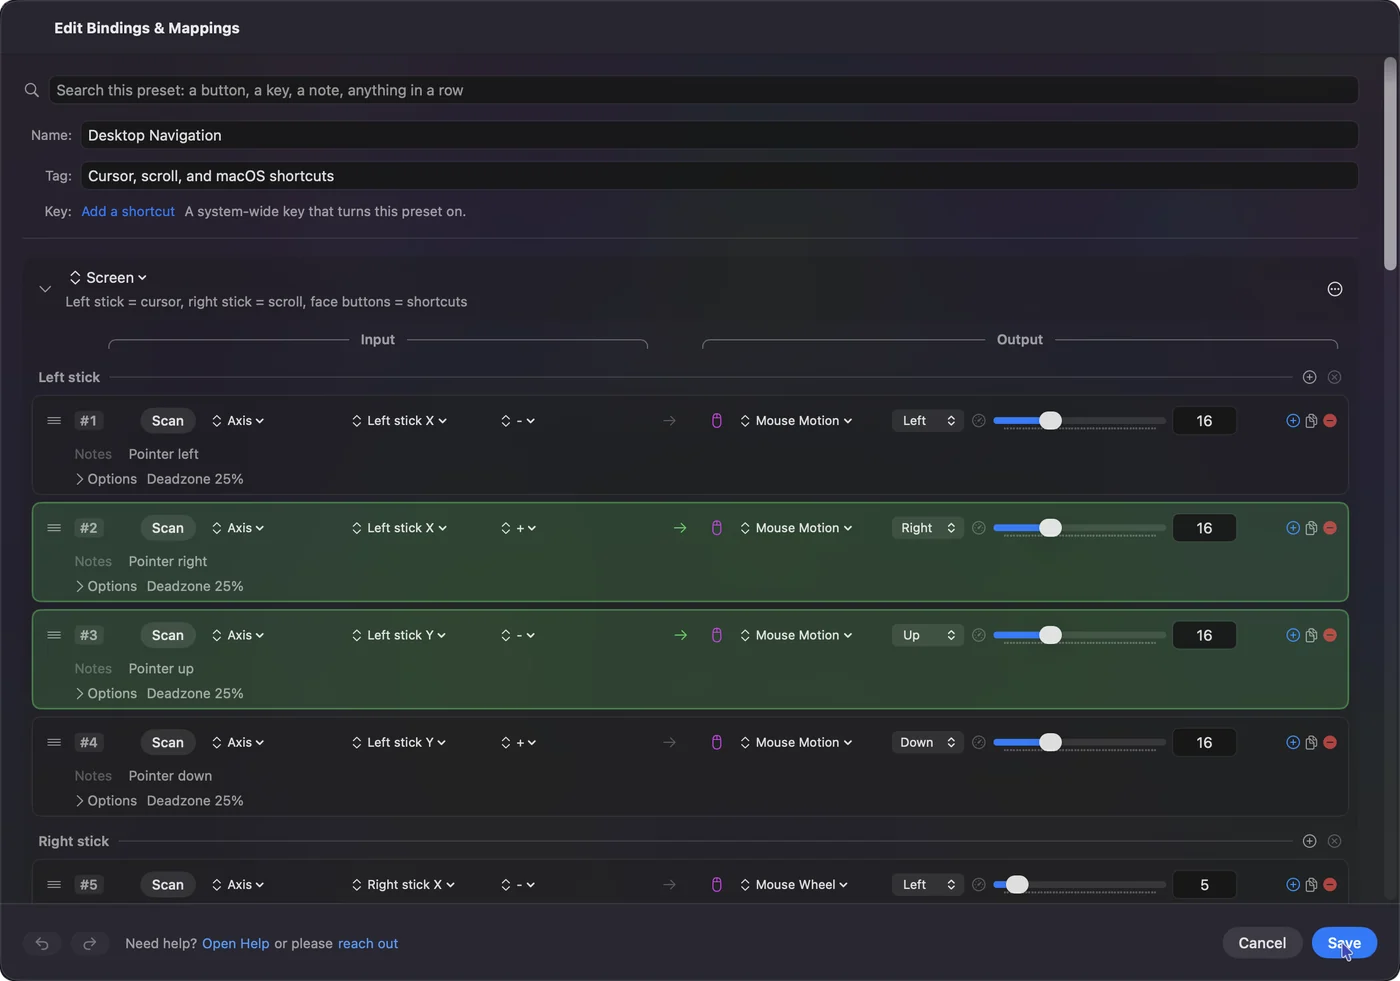Open the Axis type dropdown in row #1
Viewport: 1400px width, 981px height.
click(x=238, y=421)
